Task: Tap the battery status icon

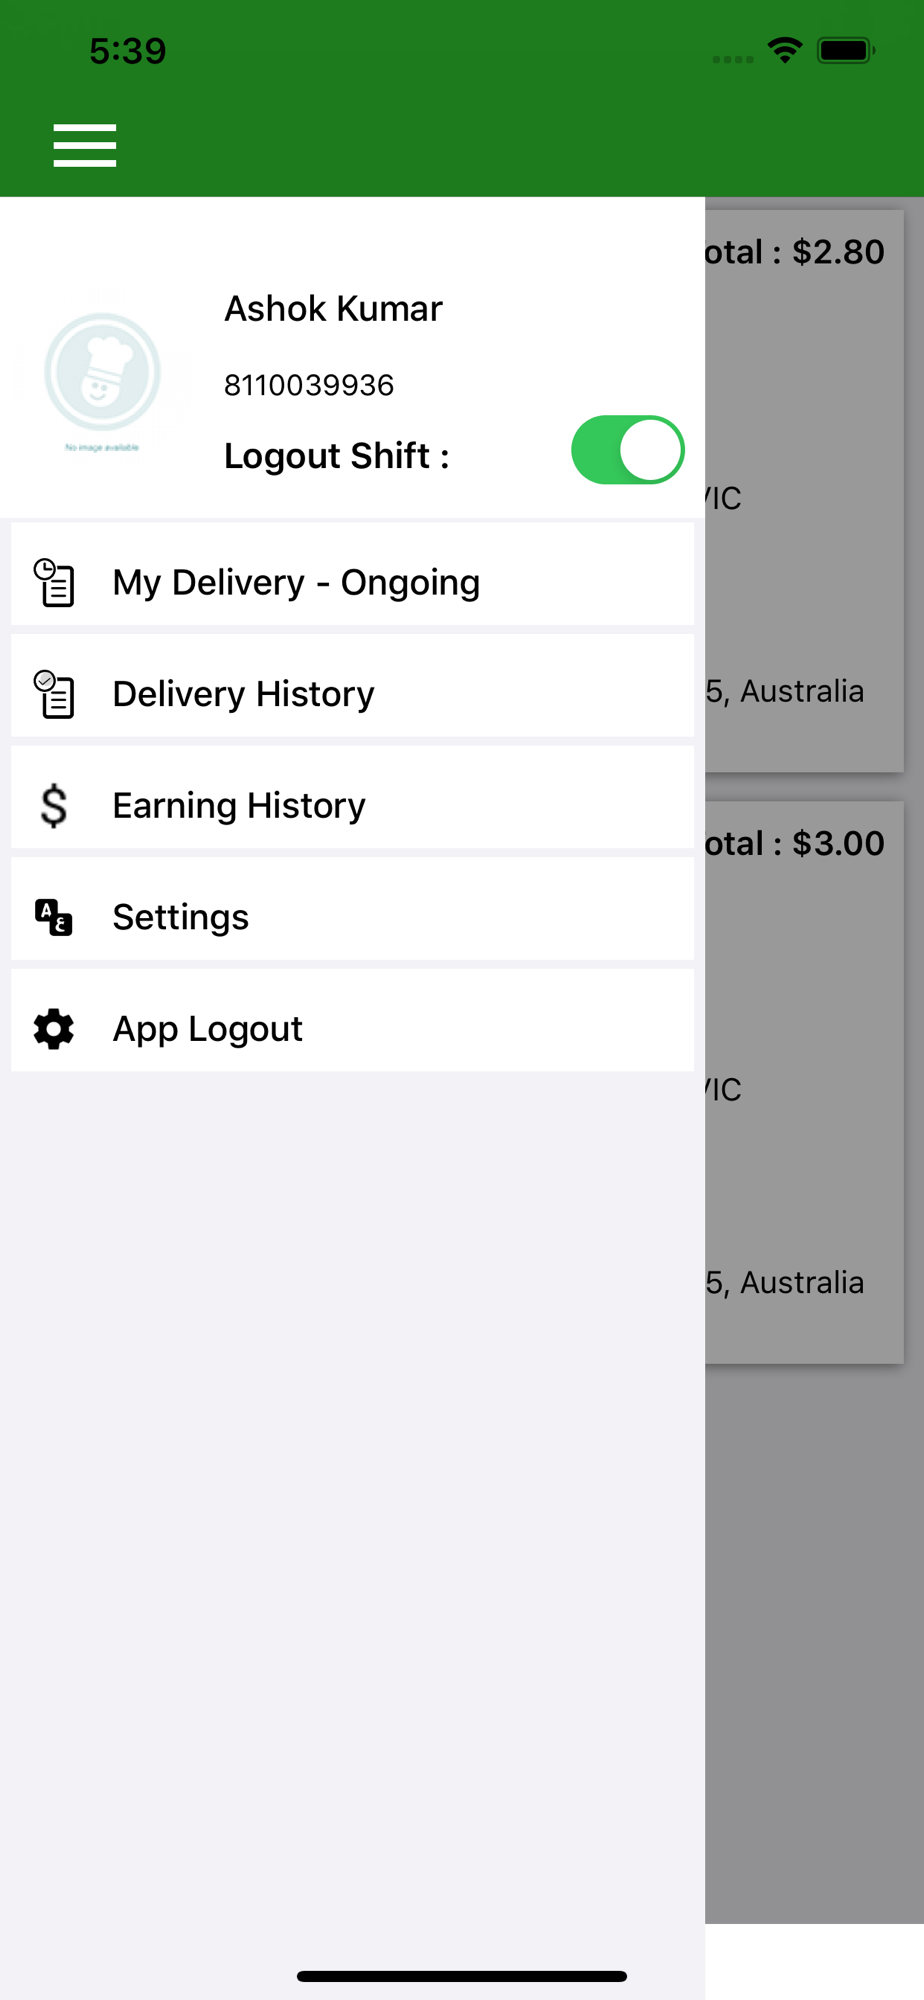Action: pyautogui.click(x=846, y=50)
